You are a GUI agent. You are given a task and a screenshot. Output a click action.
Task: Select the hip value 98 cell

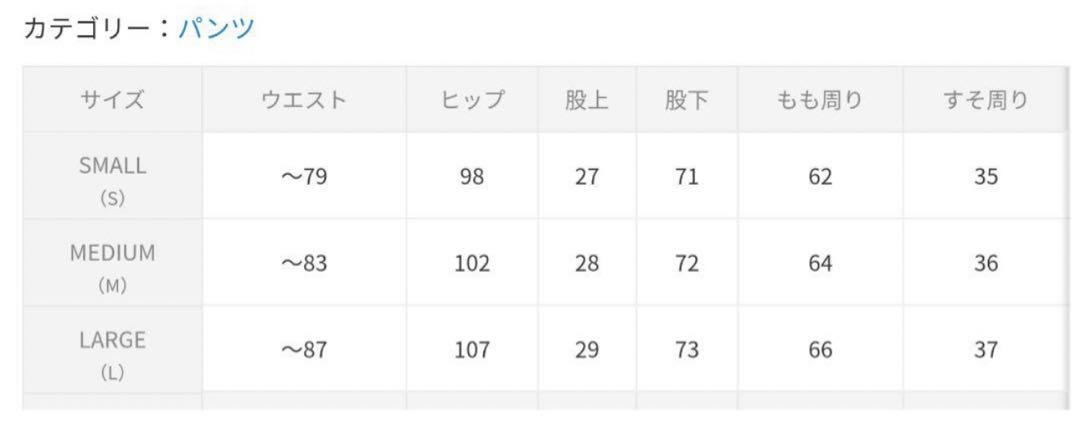coord(472,176)
